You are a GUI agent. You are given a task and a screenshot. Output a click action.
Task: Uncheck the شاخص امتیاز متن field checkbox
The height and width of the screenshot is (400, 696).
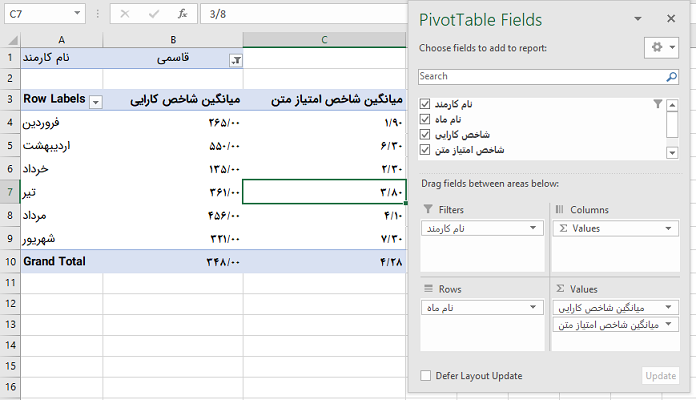426,150
